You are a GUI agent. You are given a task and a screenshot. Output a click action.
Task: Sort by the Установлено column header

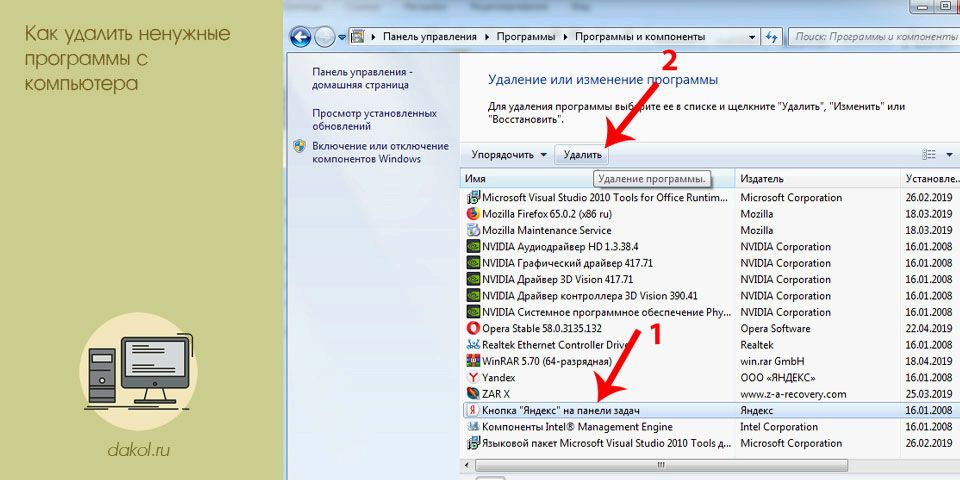pyautogui.click(x=931, y=179)
